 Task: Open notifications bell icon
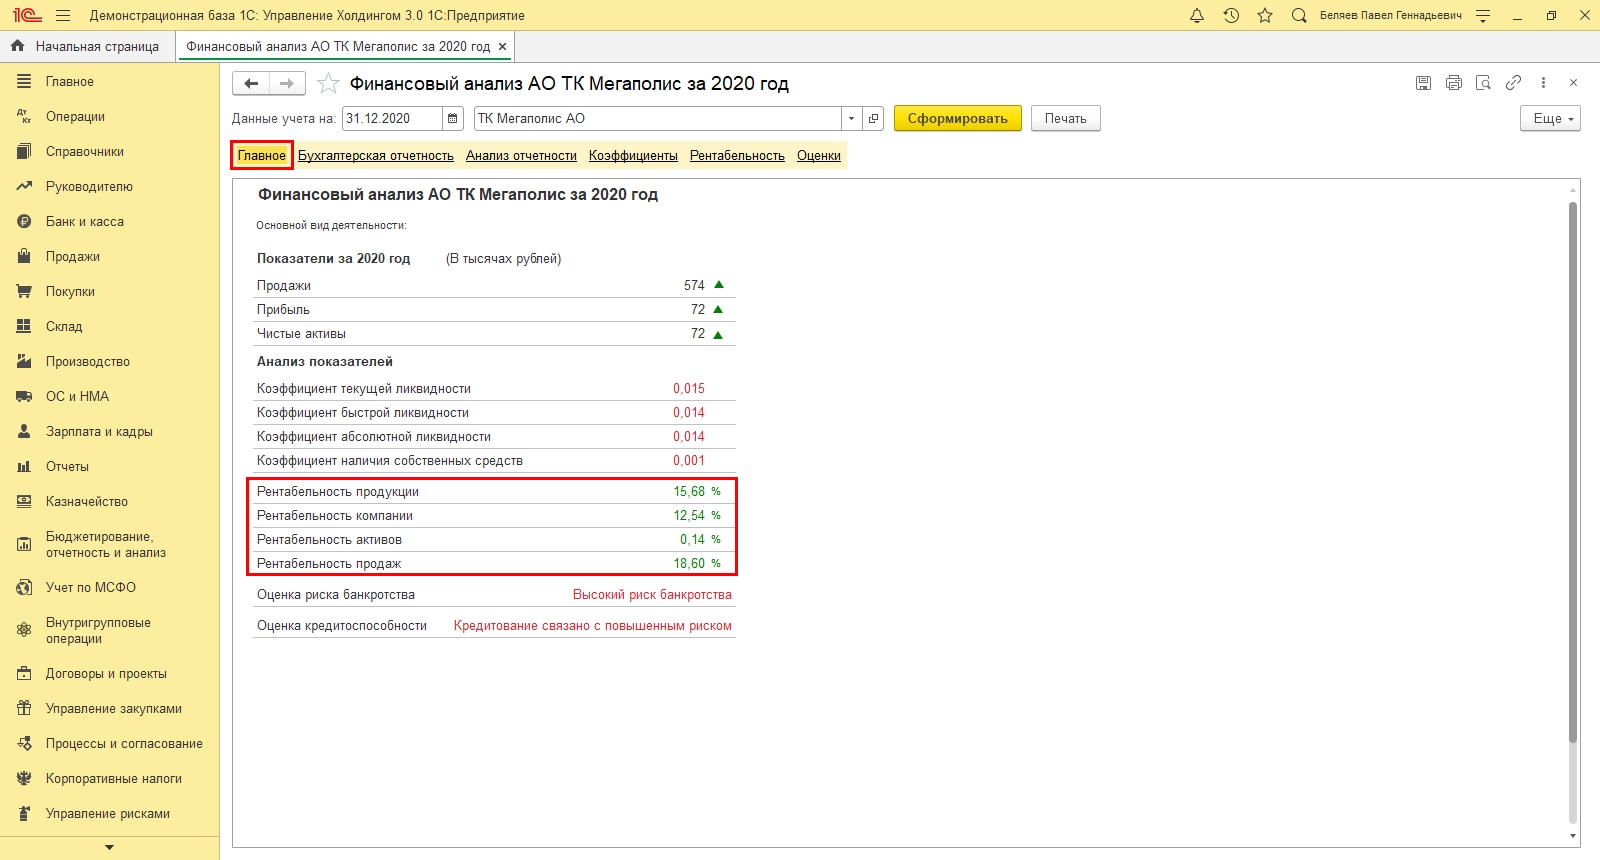tap(1197, 15)
